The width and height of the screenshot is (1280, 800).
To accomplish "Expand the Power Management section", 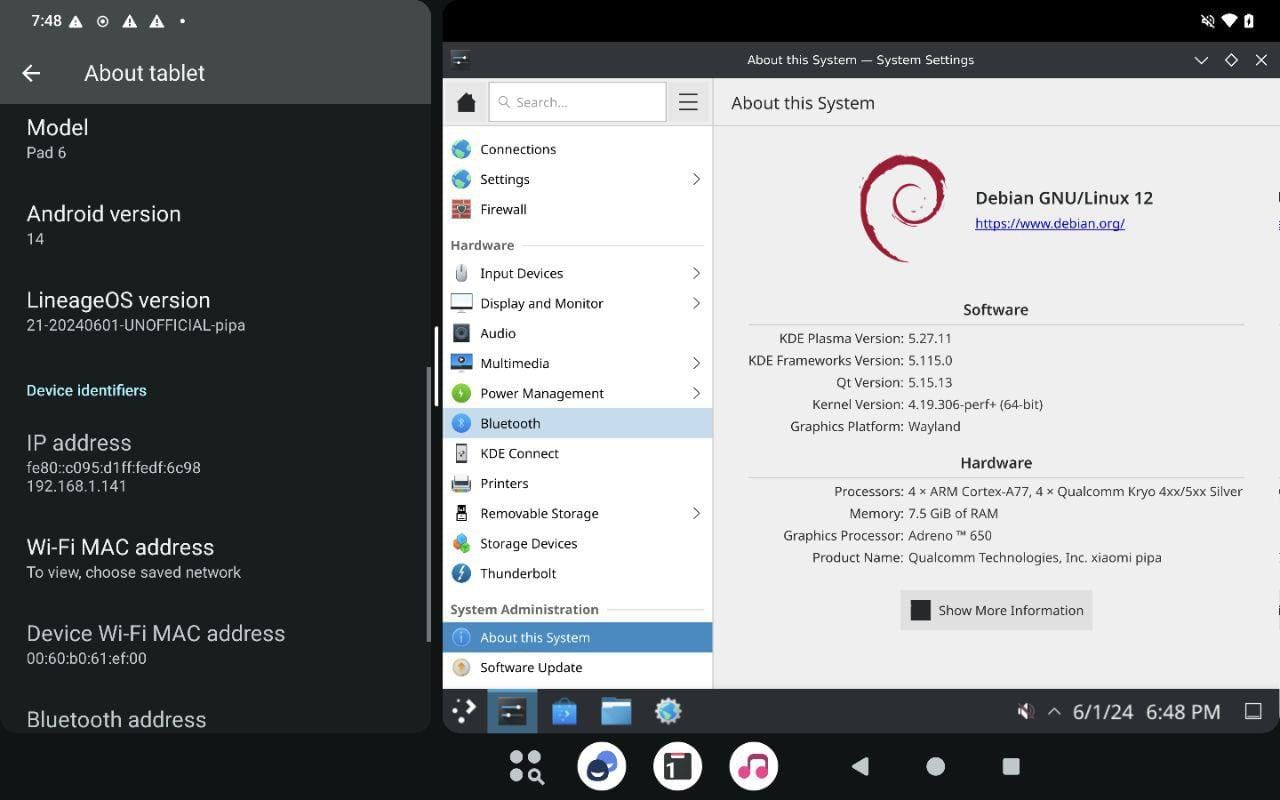I will pos(542,392).
